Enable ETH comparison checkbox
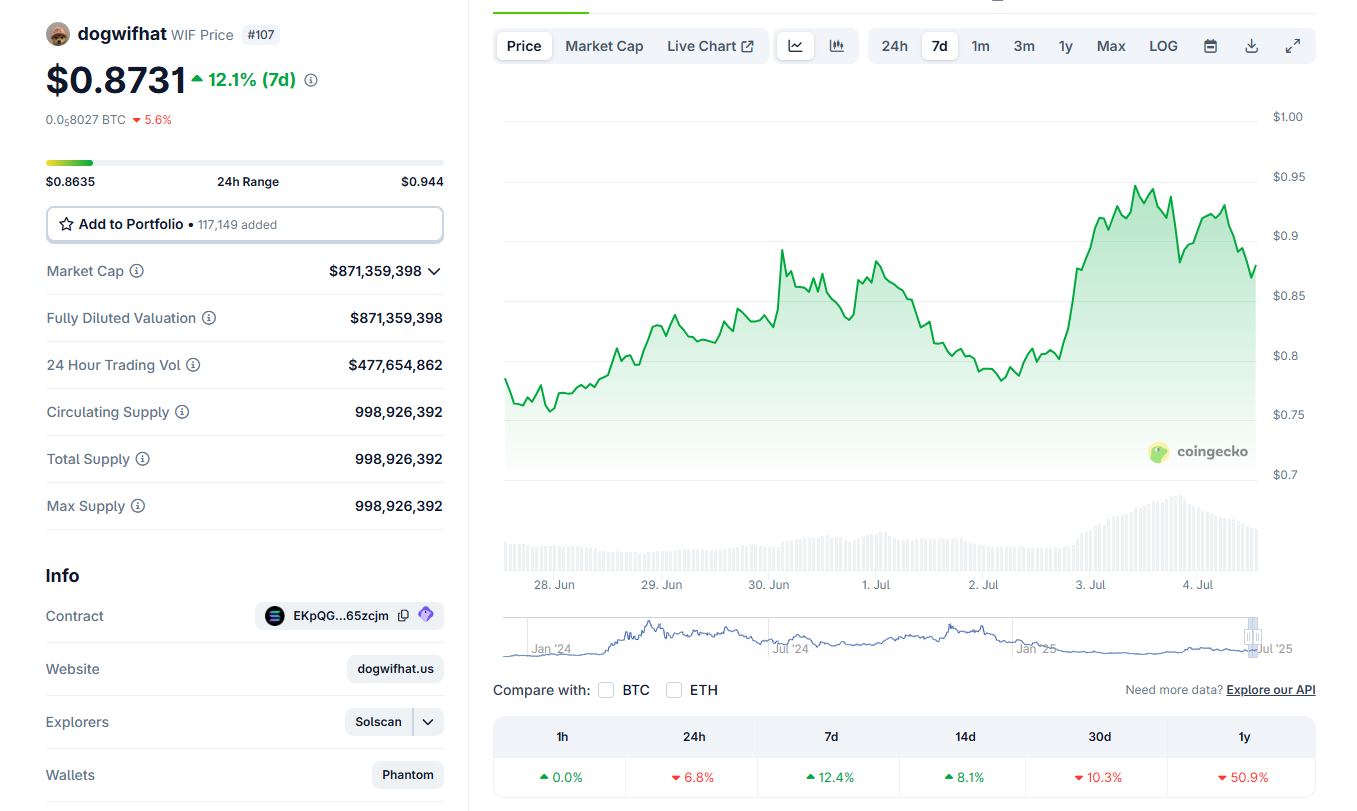This screenshot has width=1357, height=811. (x=674, y=690)
